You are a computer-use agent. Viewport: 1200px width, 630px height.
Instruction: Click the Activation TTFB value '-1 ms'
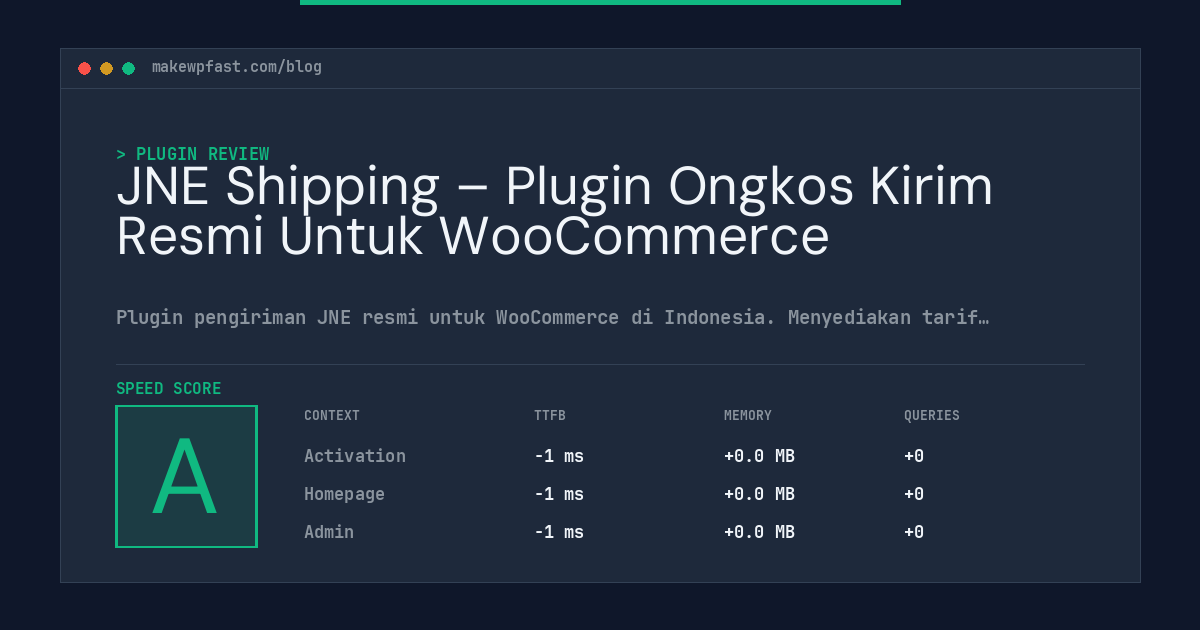click(559, 456)
